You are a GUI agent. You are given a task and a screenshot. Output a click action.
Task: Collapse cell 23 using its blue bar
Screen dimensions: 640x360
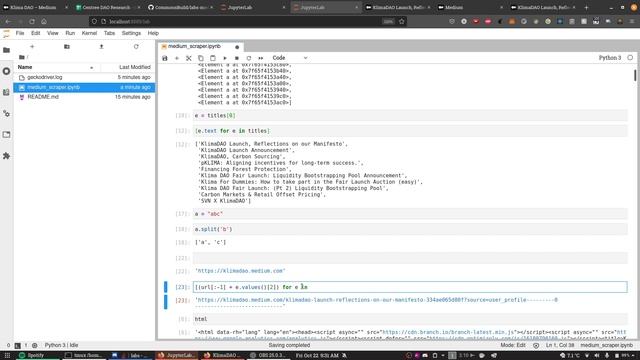(166, 287)
